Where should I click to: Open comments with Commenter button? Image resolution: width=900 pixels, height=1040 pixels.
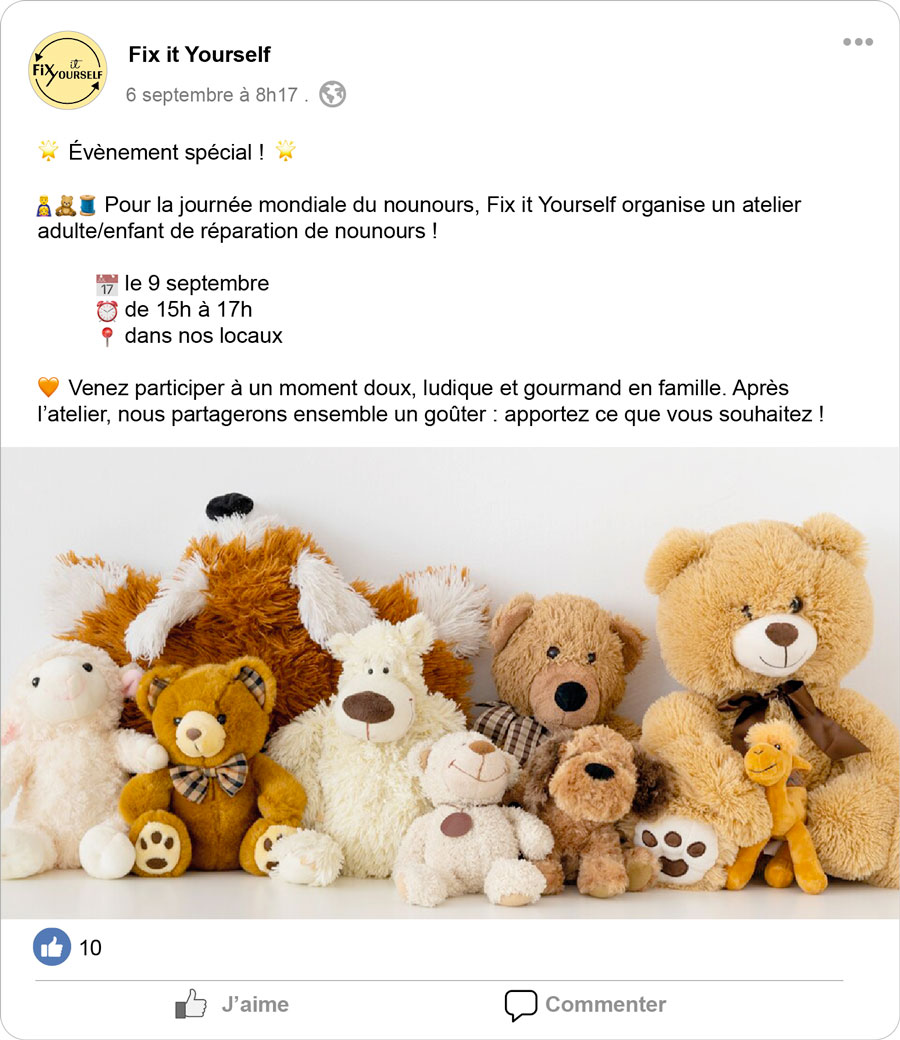click(585, 1004)
